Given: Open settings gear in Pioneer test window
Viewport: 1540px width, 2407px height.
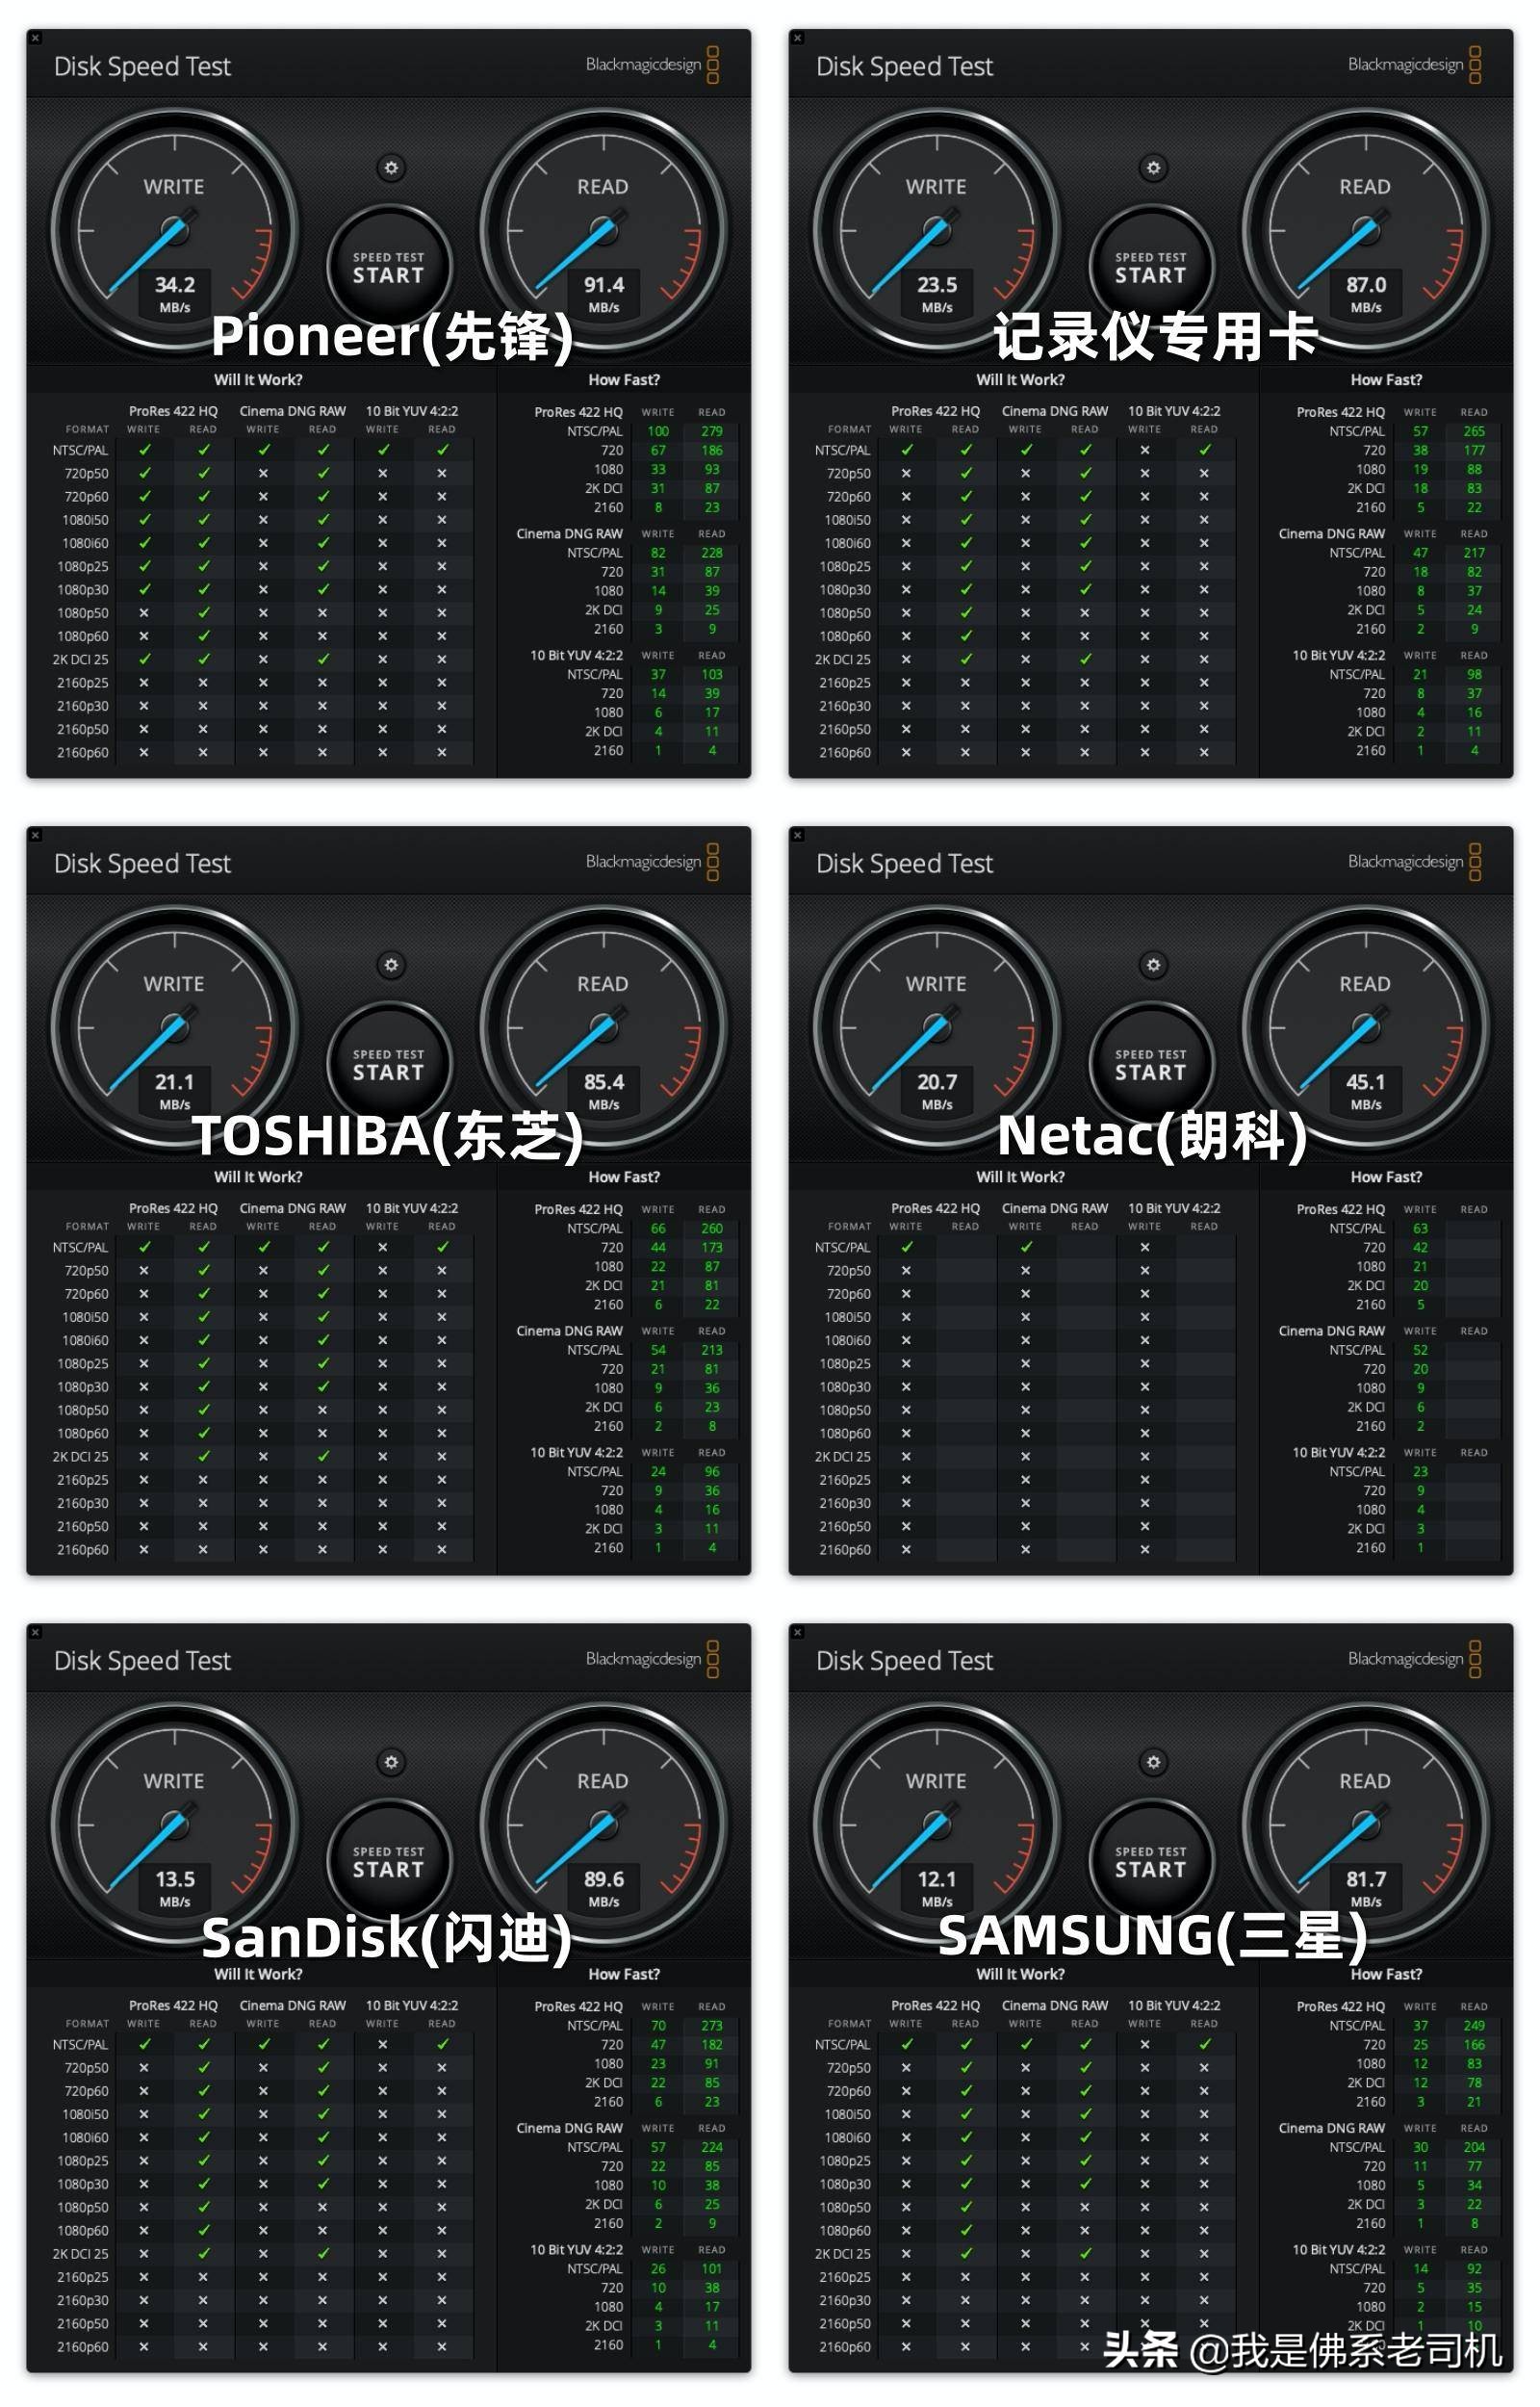Looking at the screenshot, I should click(391, 167).
